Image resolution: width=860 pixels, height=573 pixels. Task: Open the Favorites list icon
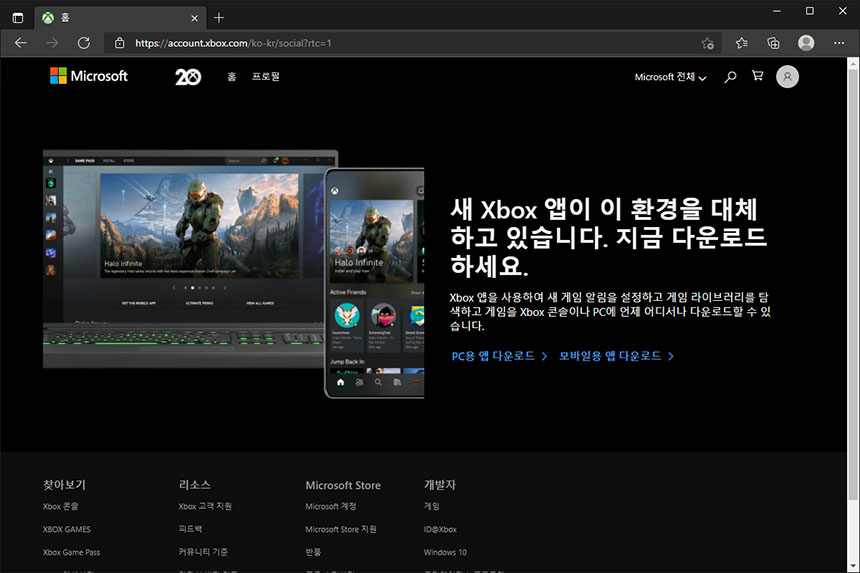(x=742, y=43)
